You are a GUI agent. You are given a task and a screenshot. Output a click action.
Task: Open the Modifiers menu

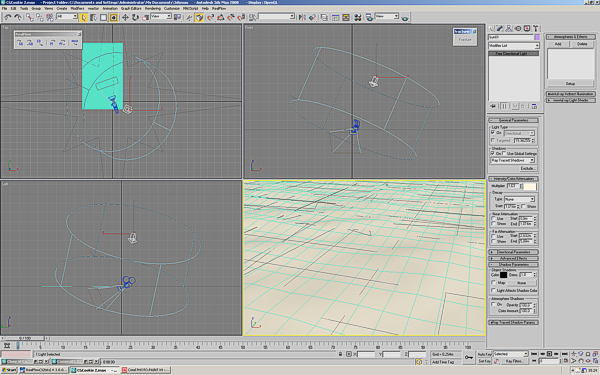click(x=77, y=8)
